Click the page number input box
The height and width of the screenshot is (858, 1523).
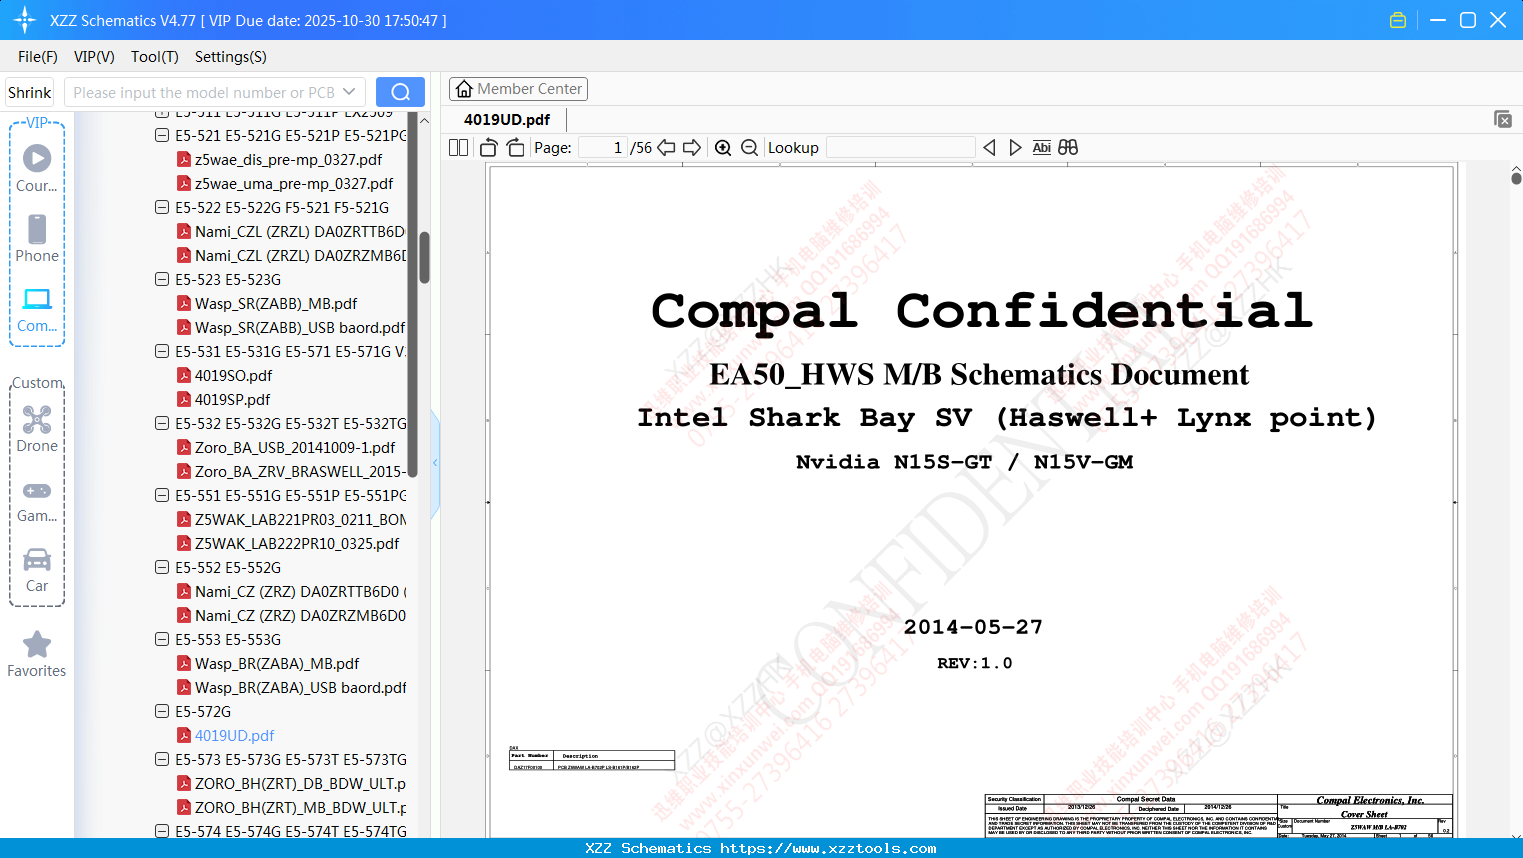click(x=602, y=148)
